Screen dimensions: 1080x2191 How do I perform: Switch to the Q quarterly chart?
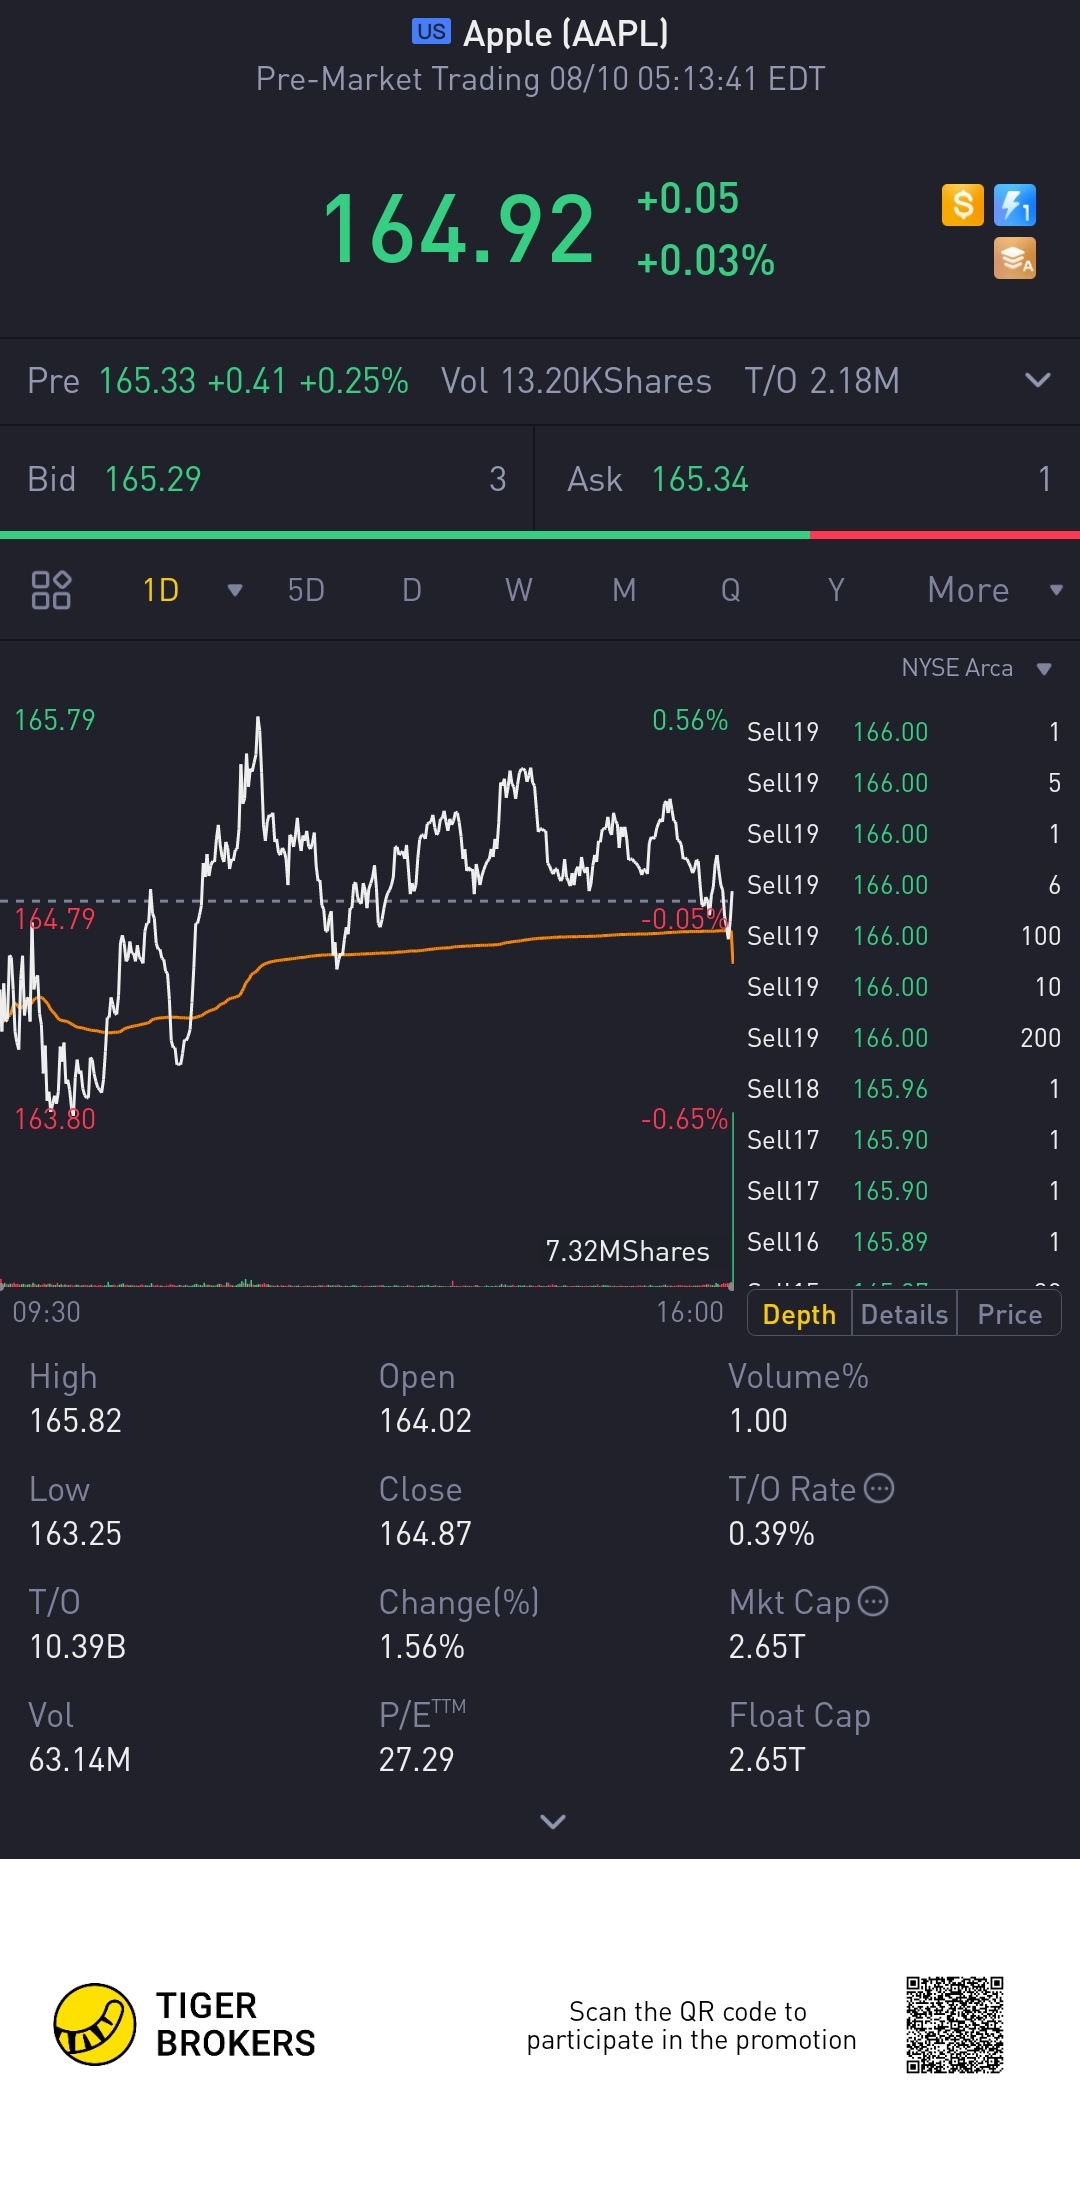click(731, 590)
